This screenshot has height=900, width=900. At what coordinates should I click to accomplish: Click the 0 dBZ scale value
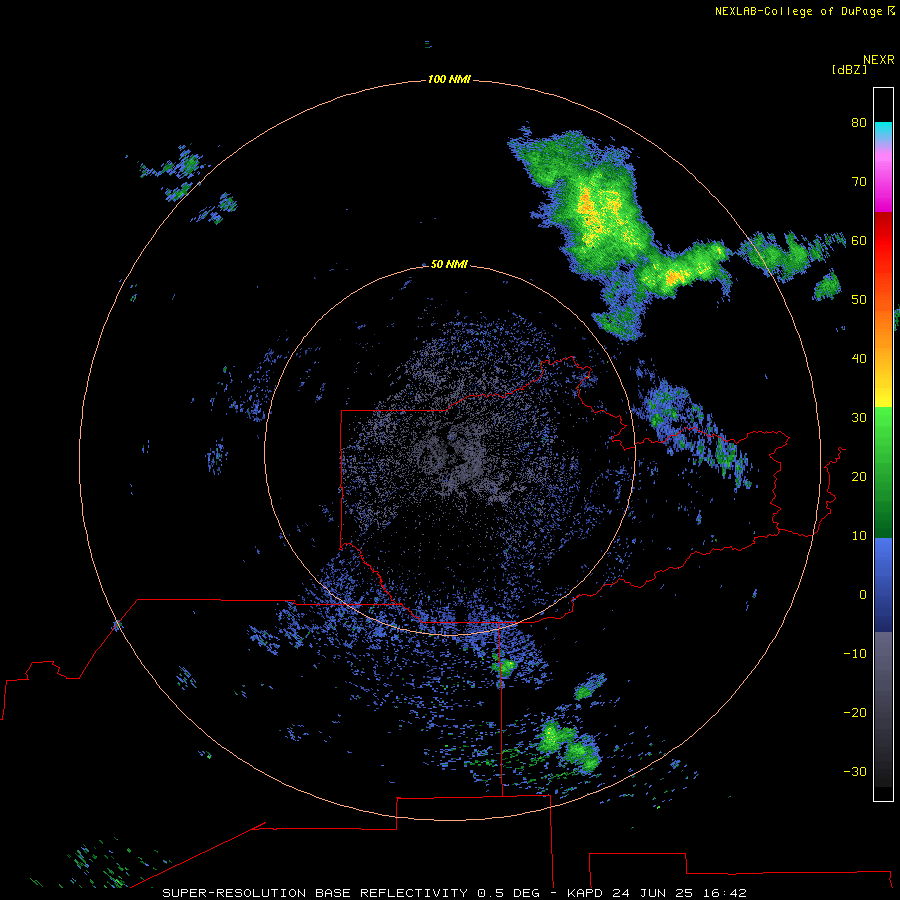(863, 595)
